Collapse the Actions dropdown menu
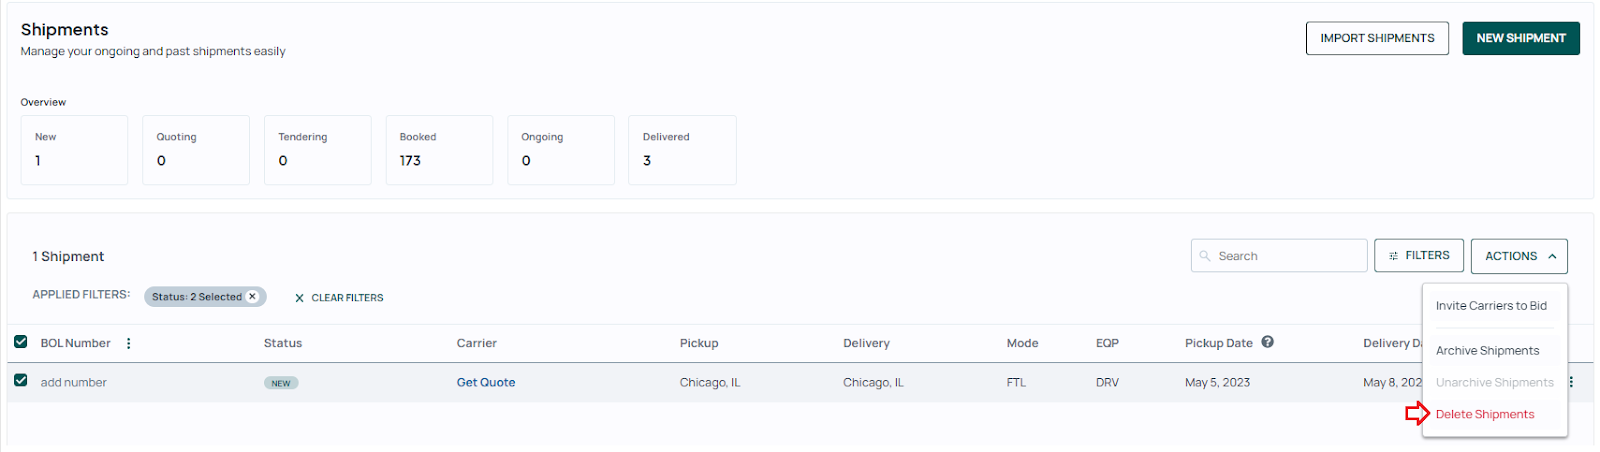1600x452 pixels. click(1519, 256)
